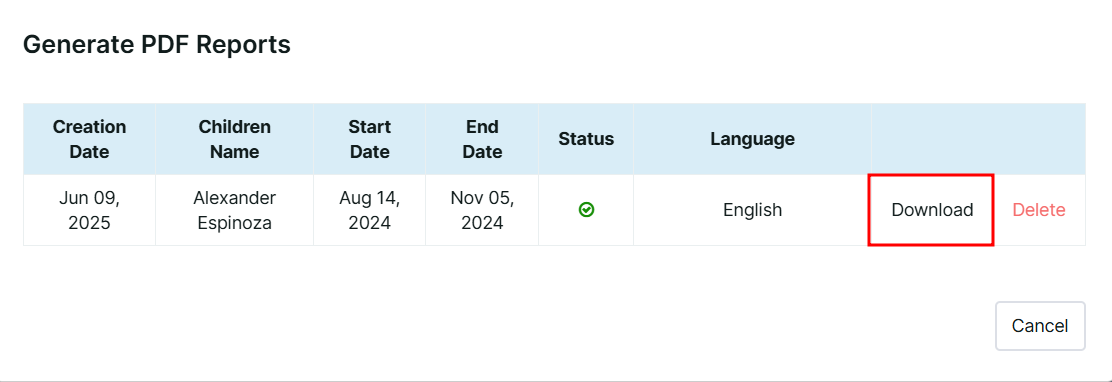Viewport: 1112px width, 382px height.
Task: Click the Start Date column header
Action: pyautogui.click(x=369, y=139)
